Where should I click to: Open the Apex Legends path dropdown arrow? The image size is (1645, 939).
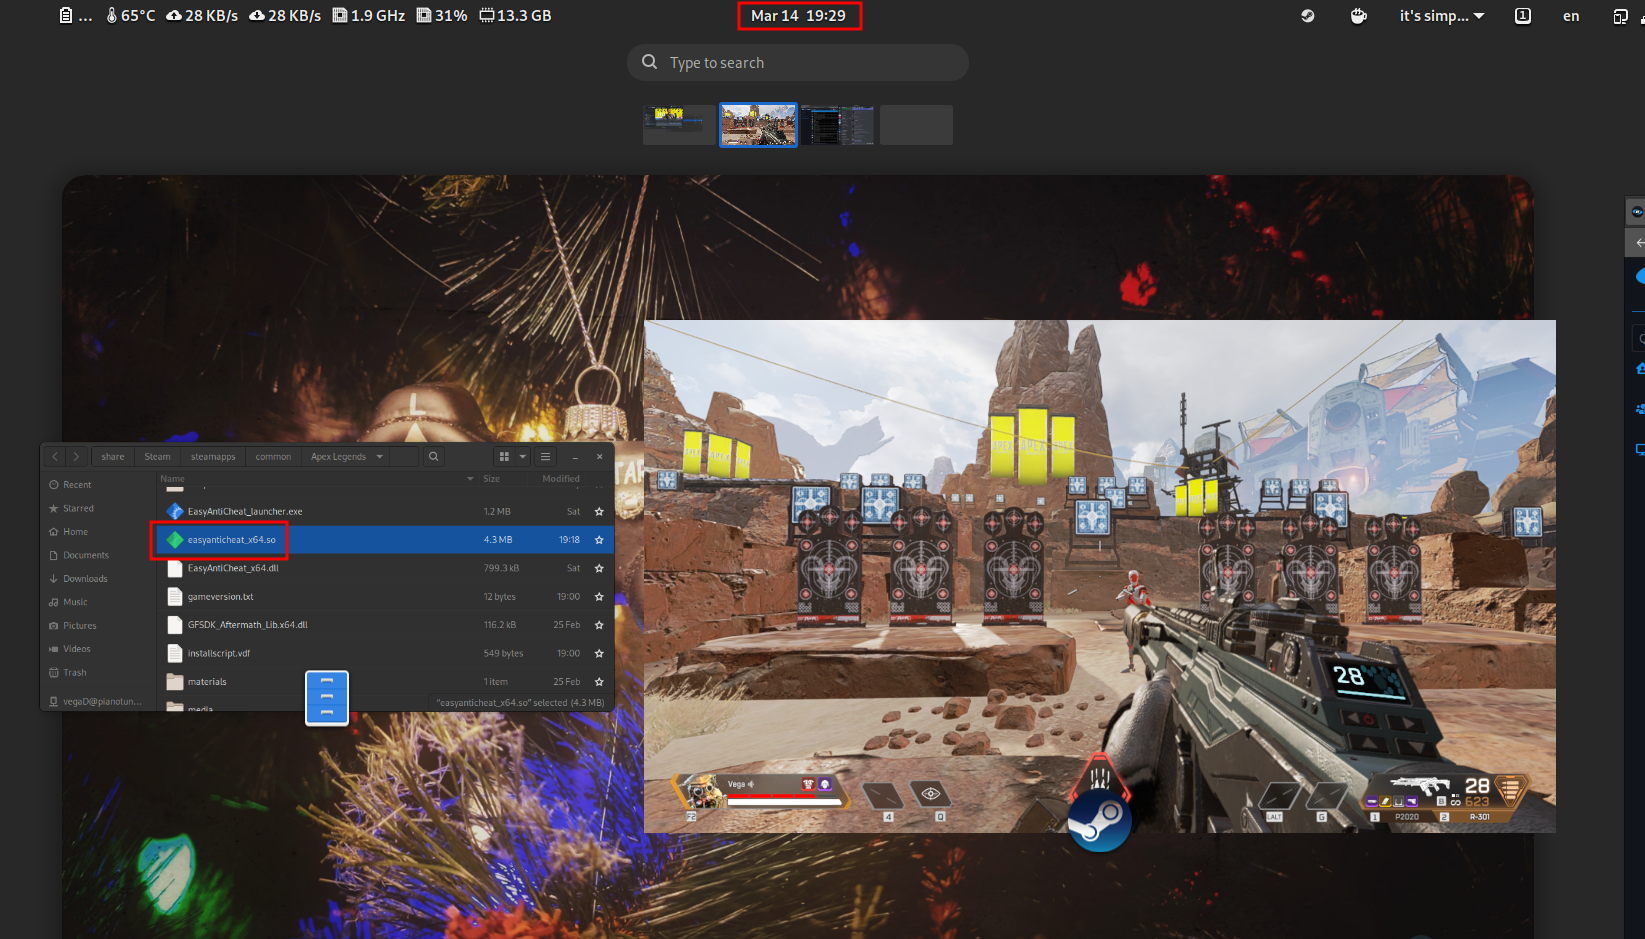point(380,457)
